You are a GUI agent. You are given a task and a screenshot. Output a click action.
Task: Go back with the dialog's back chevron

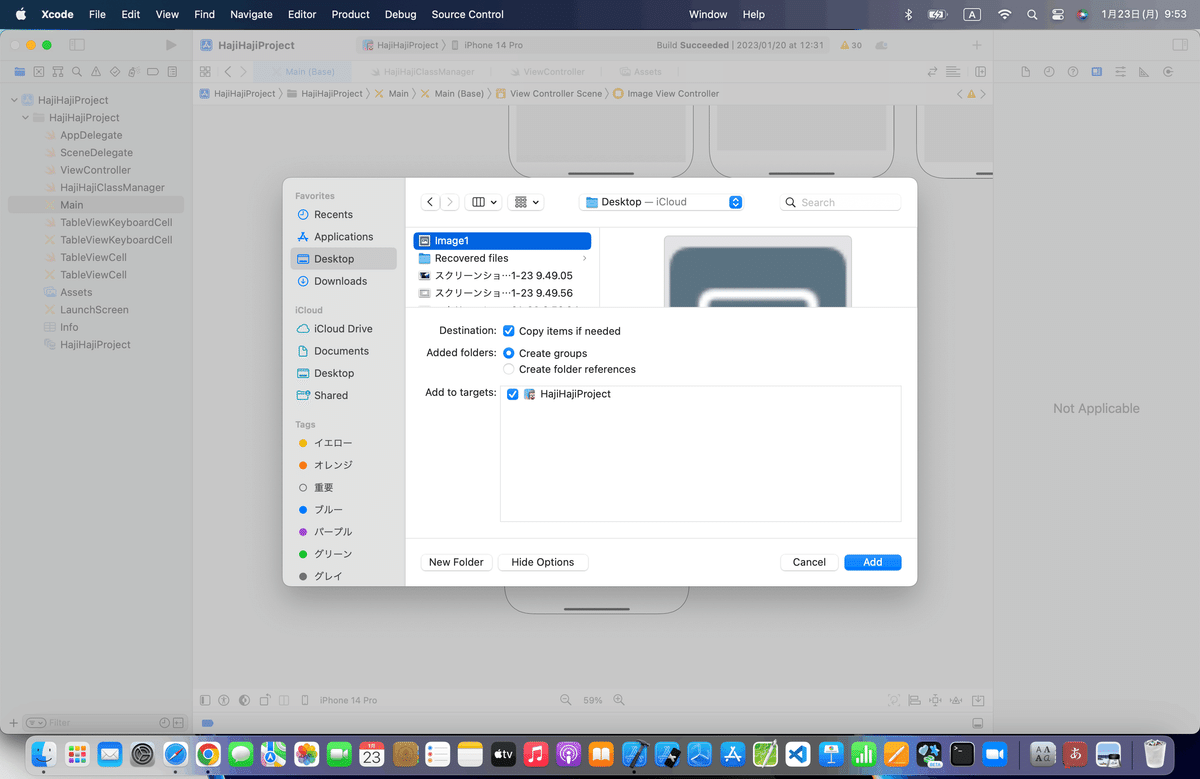pos(430,202)
